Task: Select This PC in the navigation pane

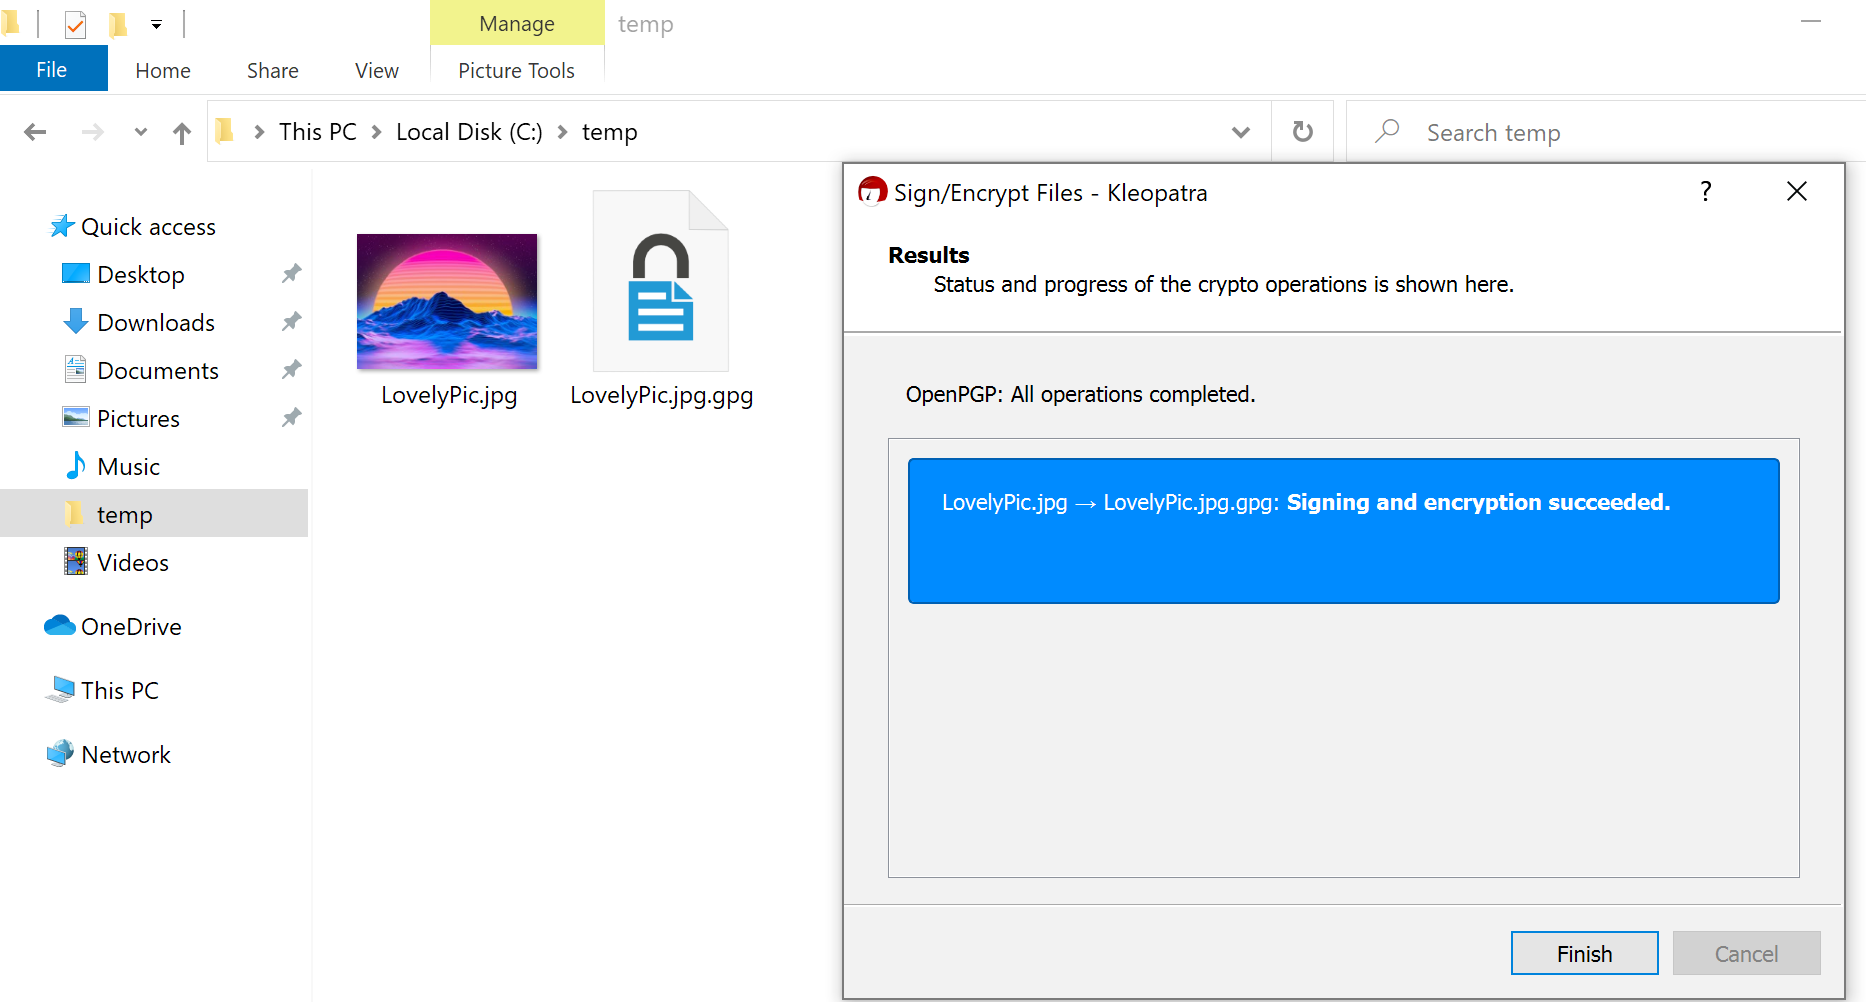Action: [120, 691]
